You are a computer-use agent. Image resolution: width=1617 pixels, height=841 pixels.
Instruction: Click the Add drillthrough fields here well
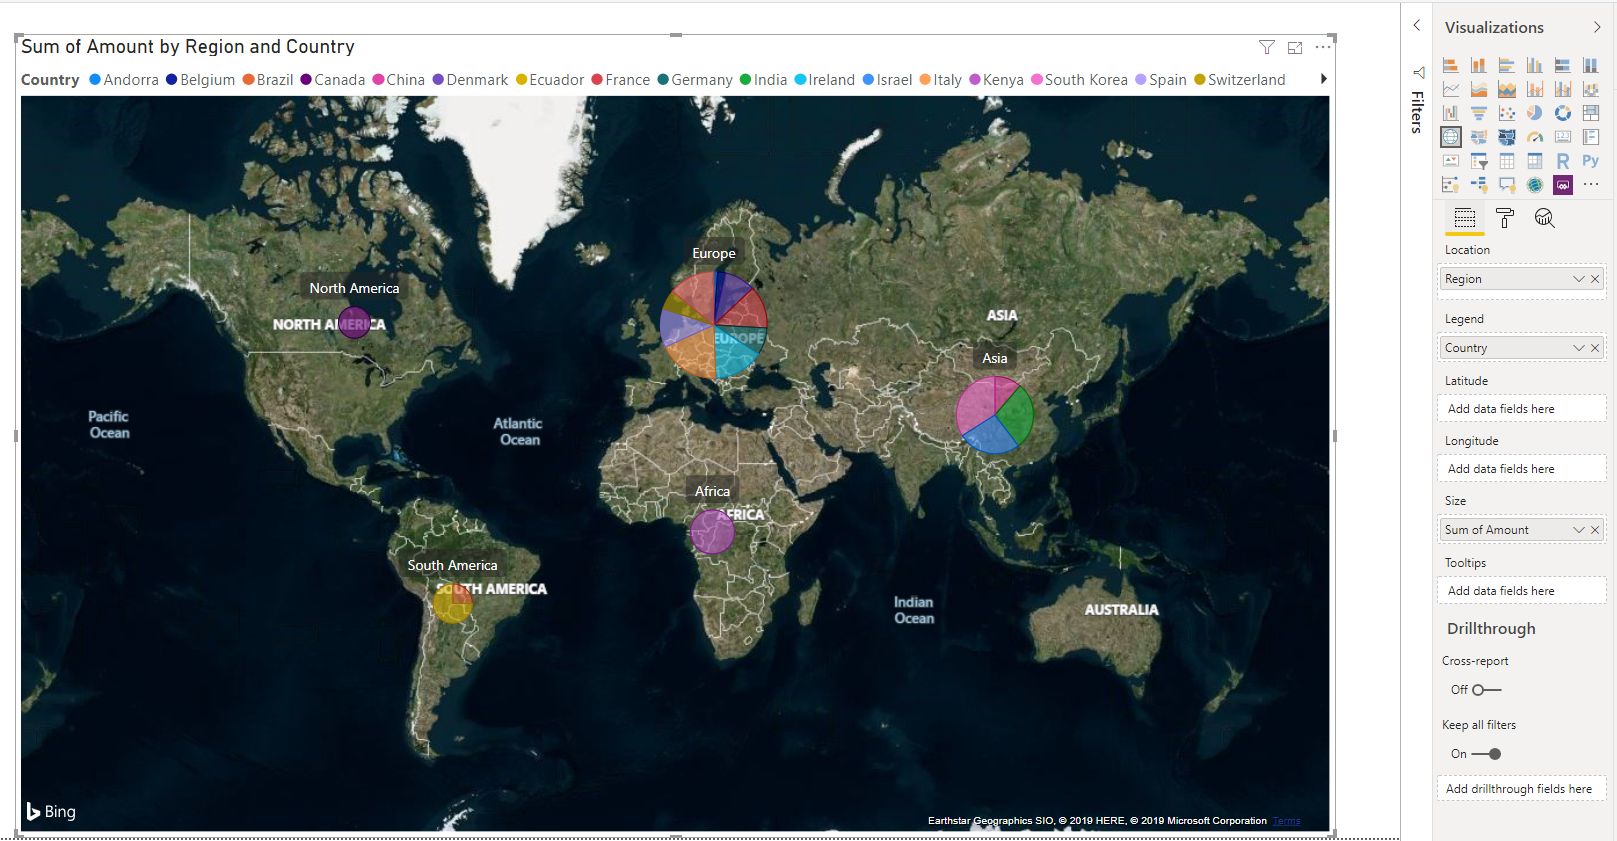pyautogui.click(x=1521, y=789)
